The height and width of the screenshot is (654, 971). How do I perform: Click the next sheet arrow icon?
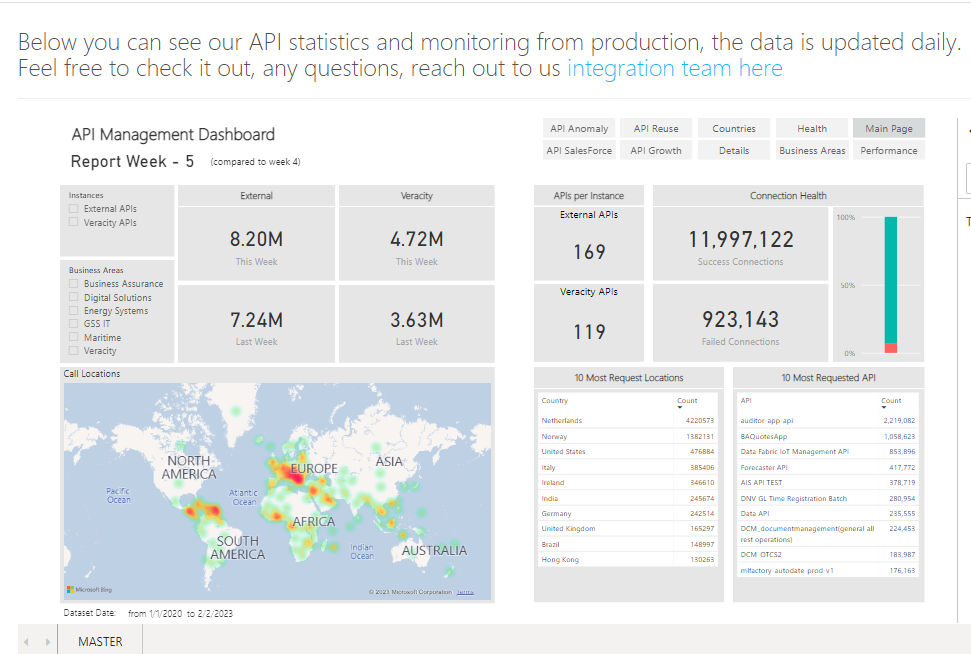point(47,641)
